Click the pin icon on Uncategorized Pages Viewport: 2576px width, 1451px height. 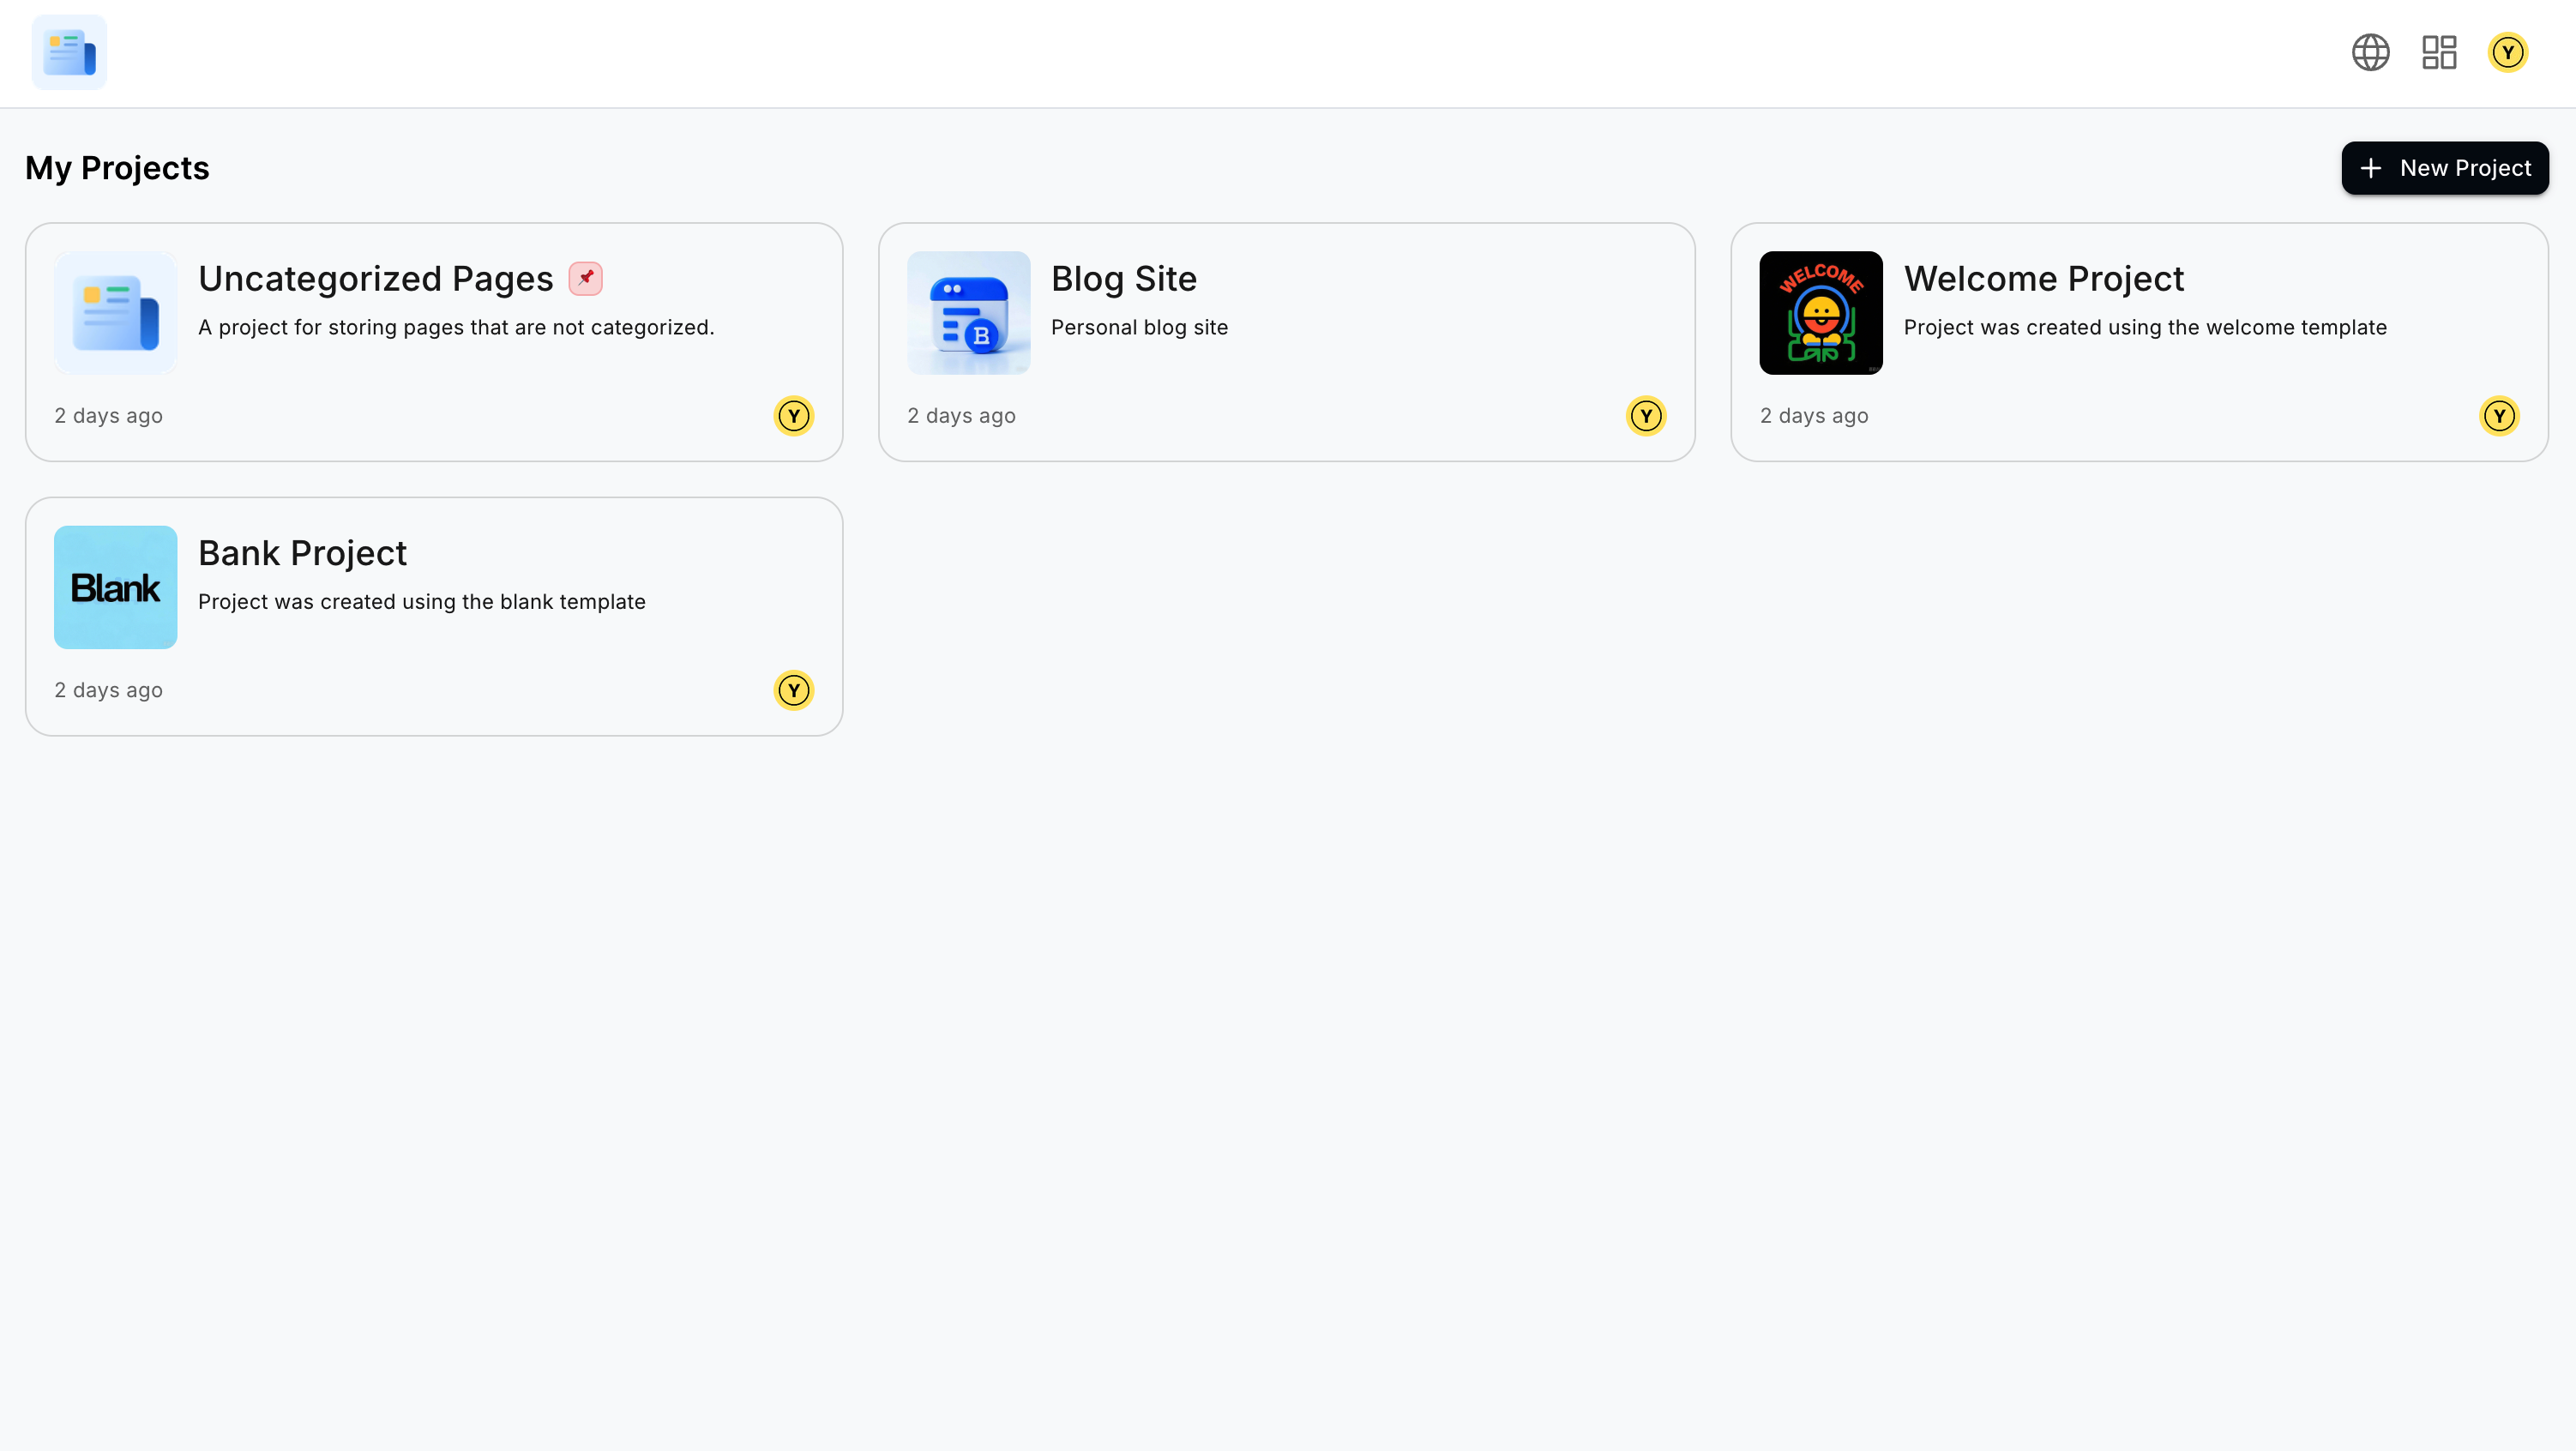tap(586, 278)
